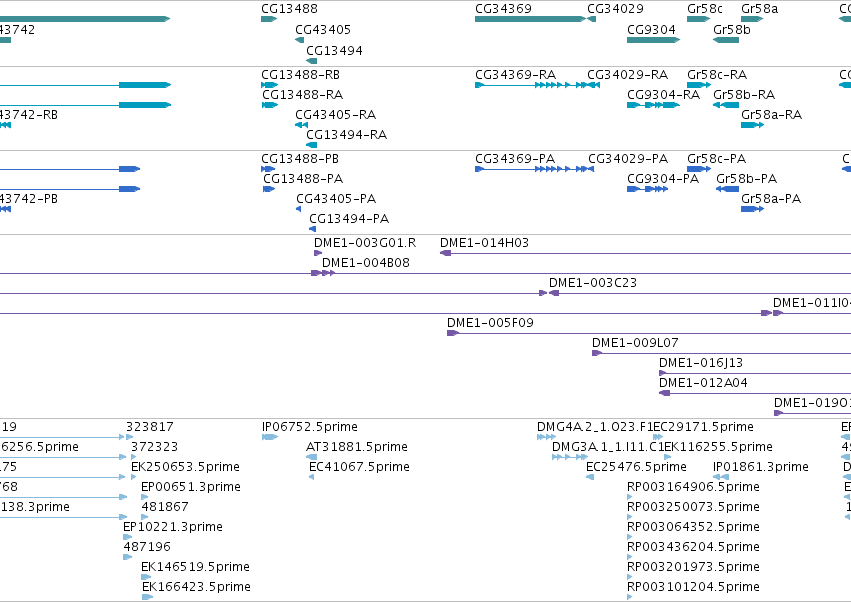The height and width of the screenshot is (602, 851).
Task: Select EST RP003436204.5prime
Action: [x=693, y=547]
